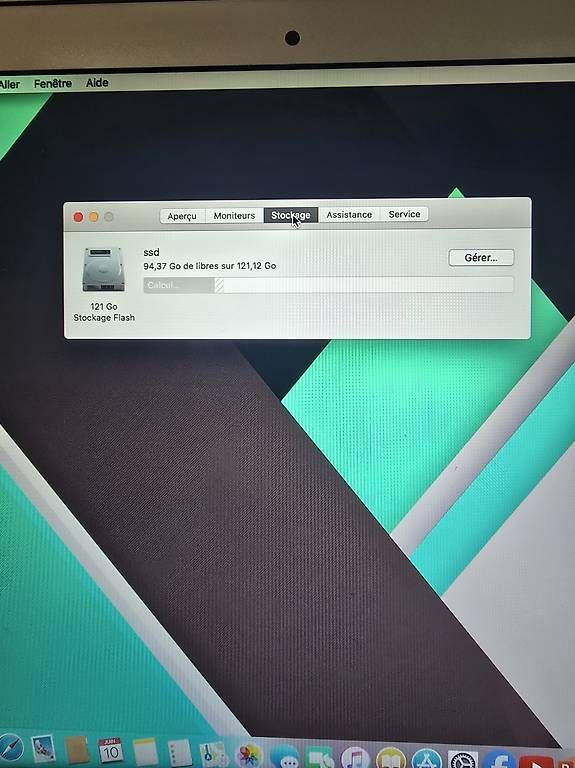Open the Photos app pinwheel icon
This screenshot has width=575, height=768.
coord(249,756)
